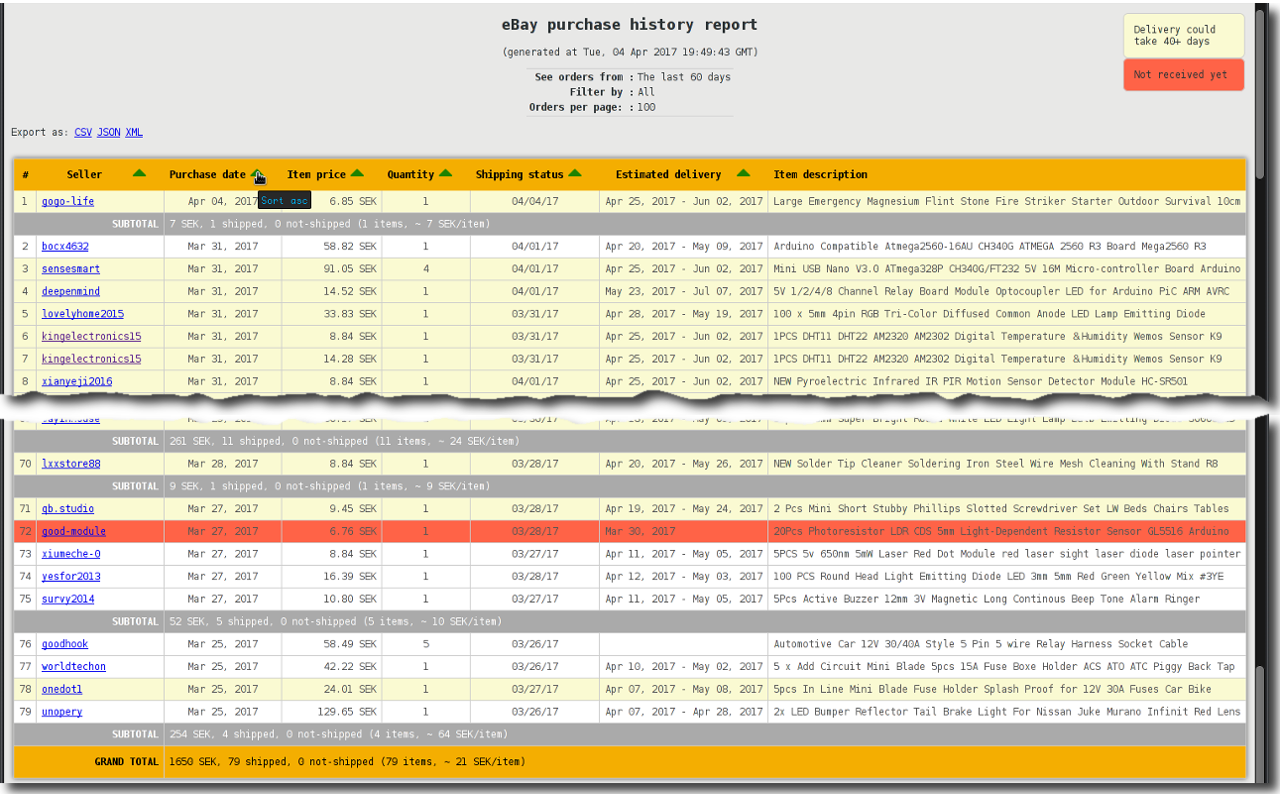Viewport: 1280px width, 800px height.
Task: Open the bocx4632 seller link
Action: point(65,246)
